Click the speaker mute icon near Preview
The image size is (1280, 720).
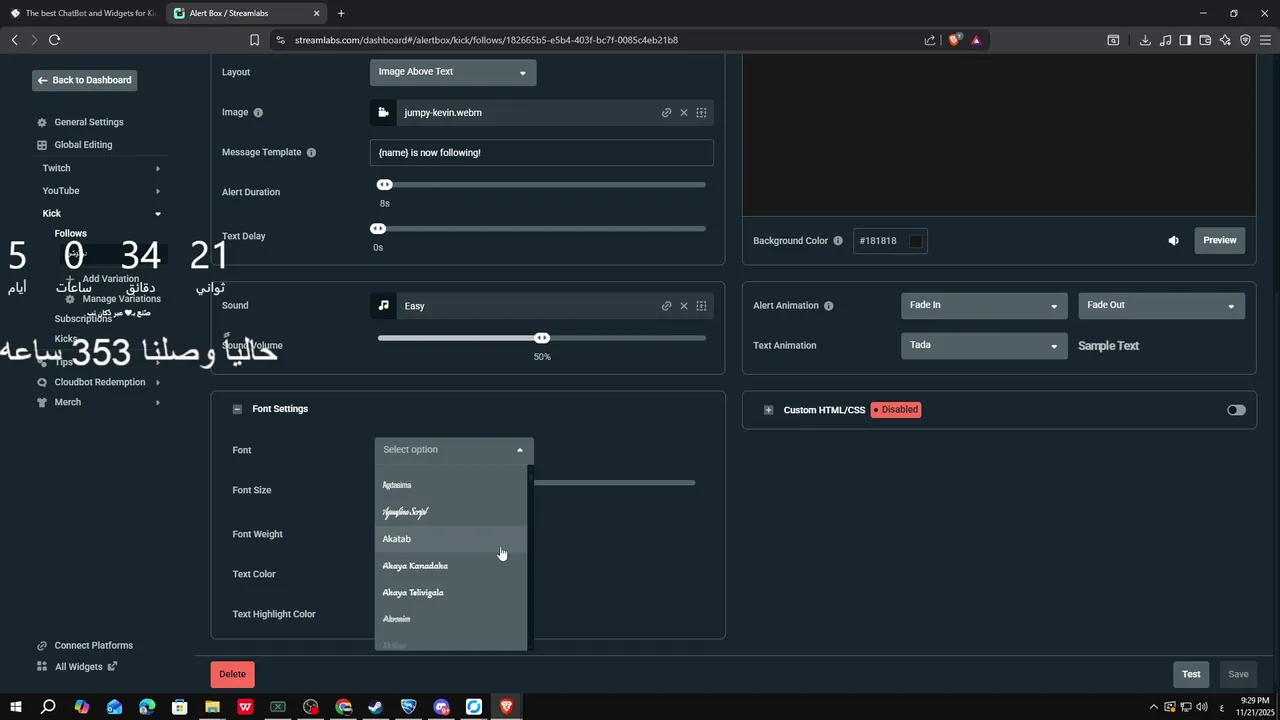point(1173,241)
